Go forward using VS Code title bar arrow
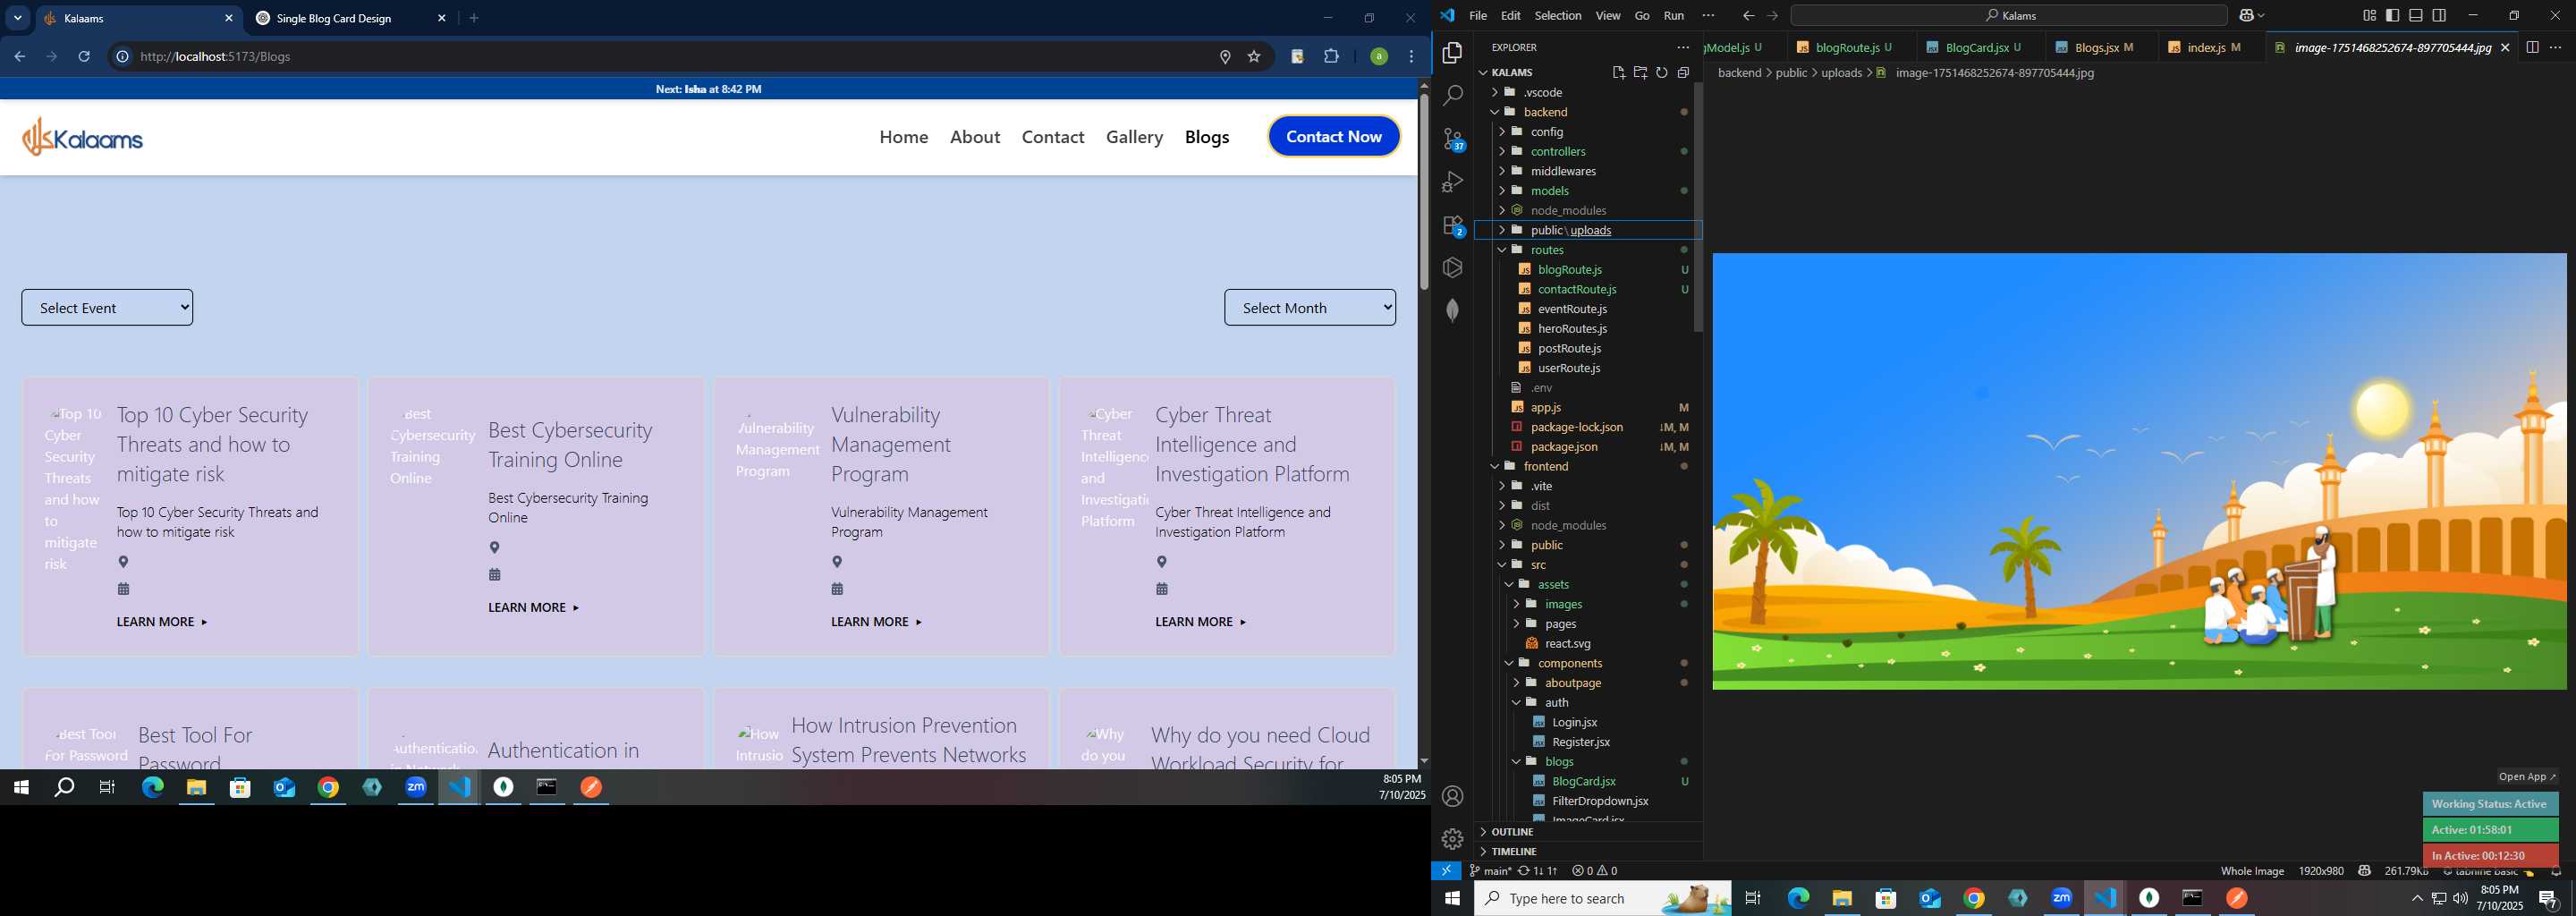 point(1773,16)
